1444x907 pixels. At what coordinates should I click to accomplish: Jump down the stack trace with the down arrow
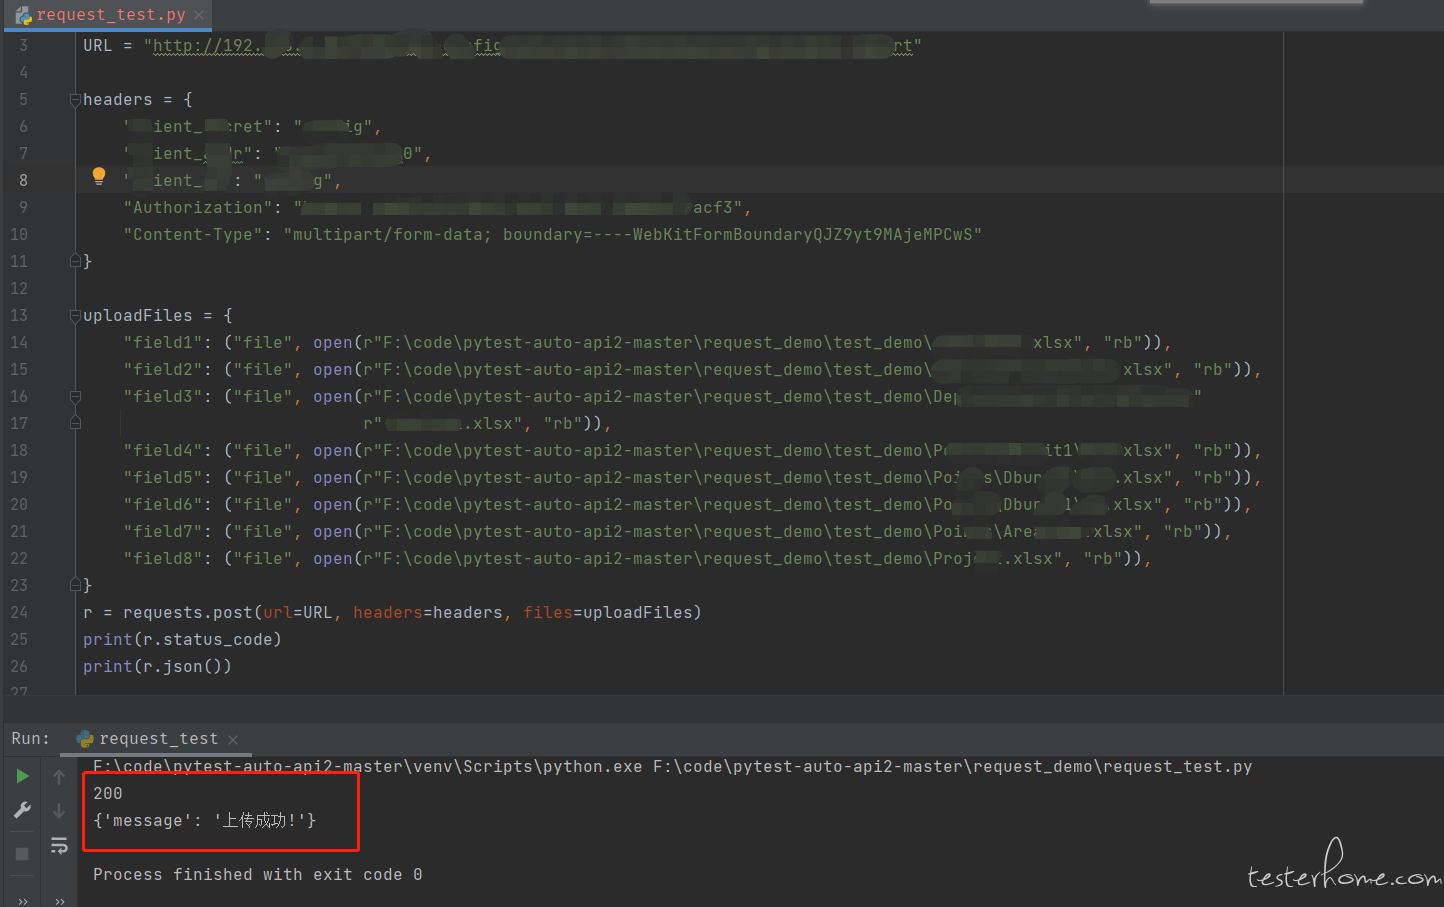point(59,811)
